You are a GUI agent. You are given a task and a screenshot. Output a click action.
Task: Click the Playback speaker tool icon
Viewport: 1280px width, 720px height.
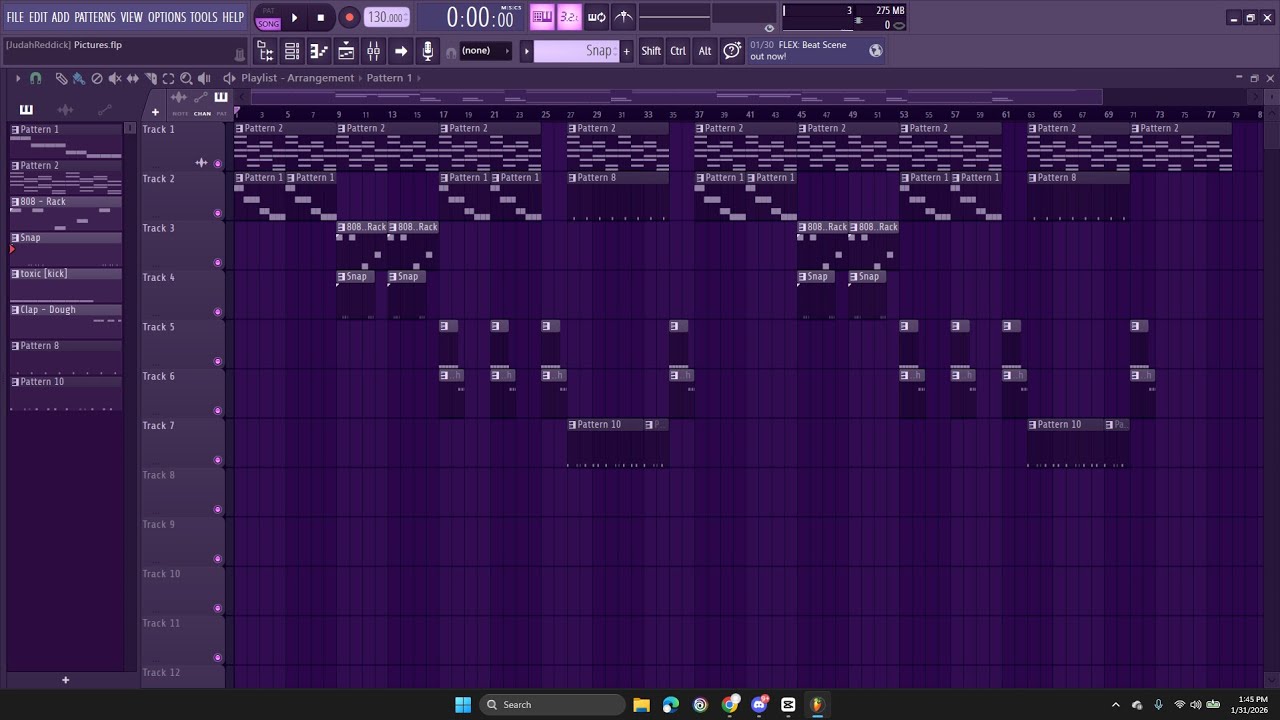click(x=204, y=78)
